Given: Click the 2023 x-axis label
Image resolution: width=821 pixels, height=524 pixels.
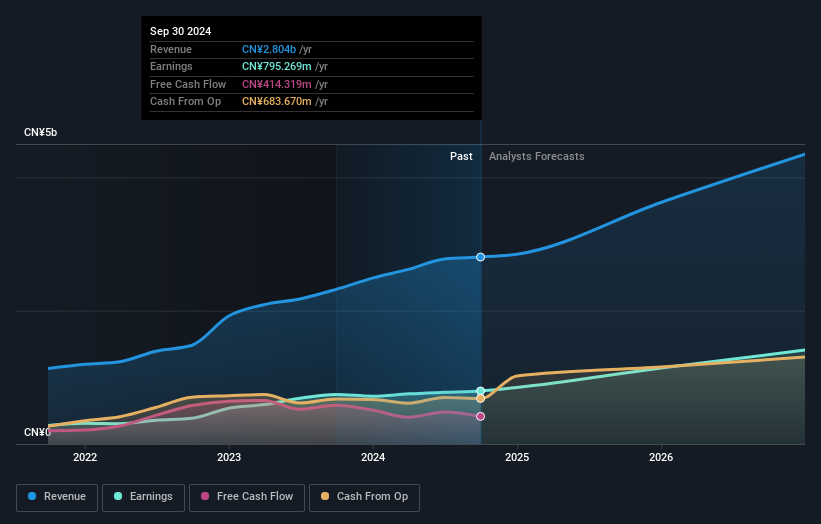Looking at the screenshot, I should click(x=229, y=458).
